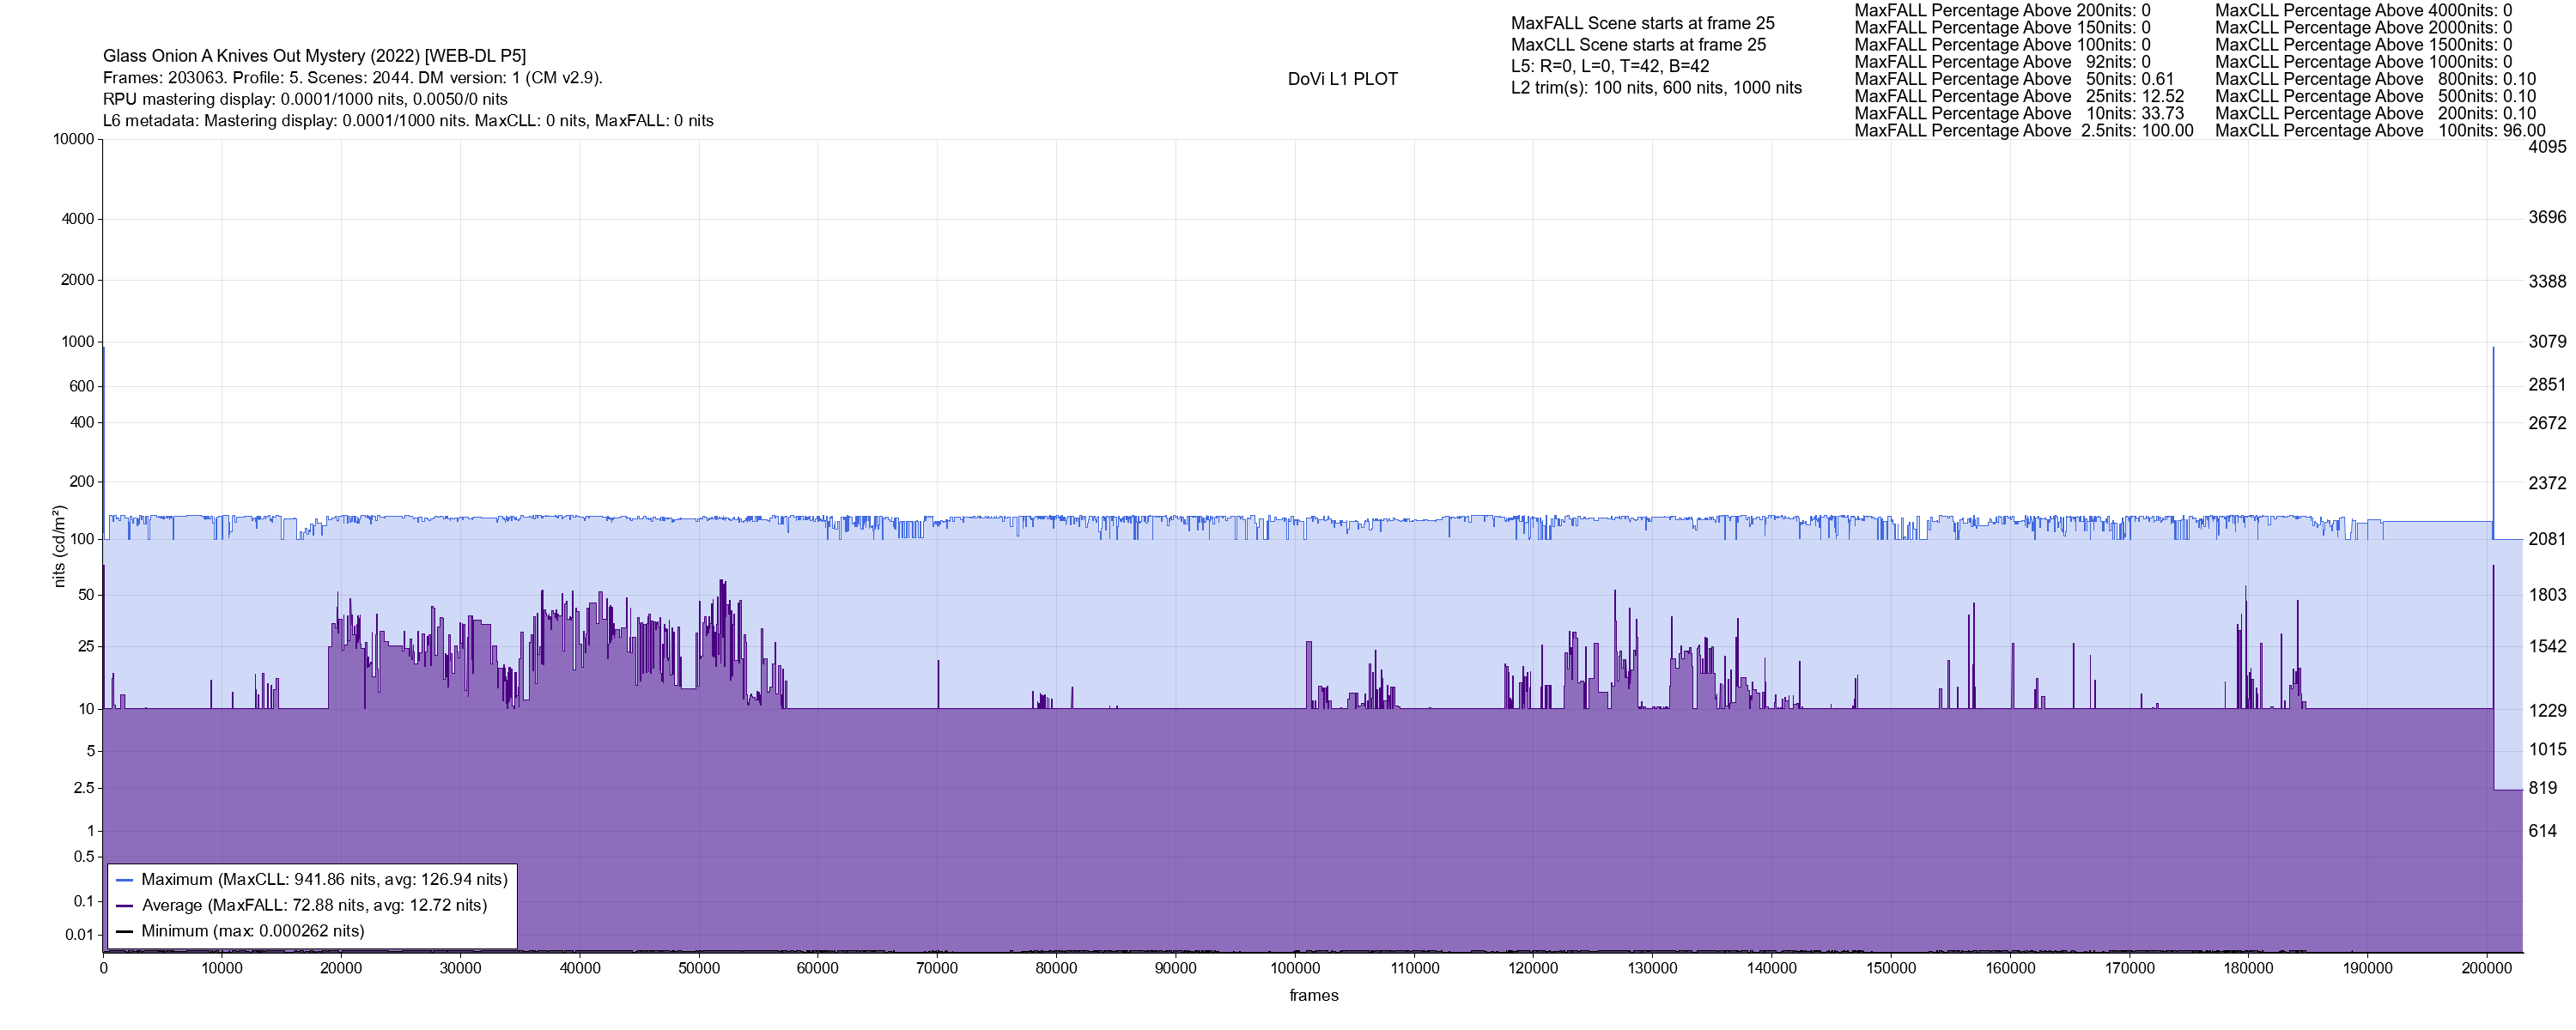Click the black Minimum legend line swatch

click(x=125, y=932)
